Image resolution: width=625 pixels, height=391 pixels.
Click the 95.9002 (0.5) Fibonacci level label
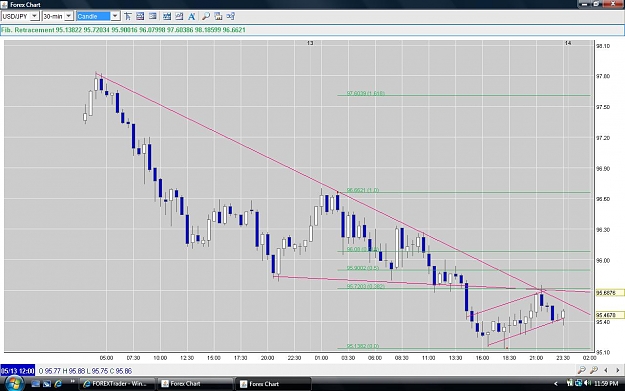pyautogui.click(x=363, y=268)
